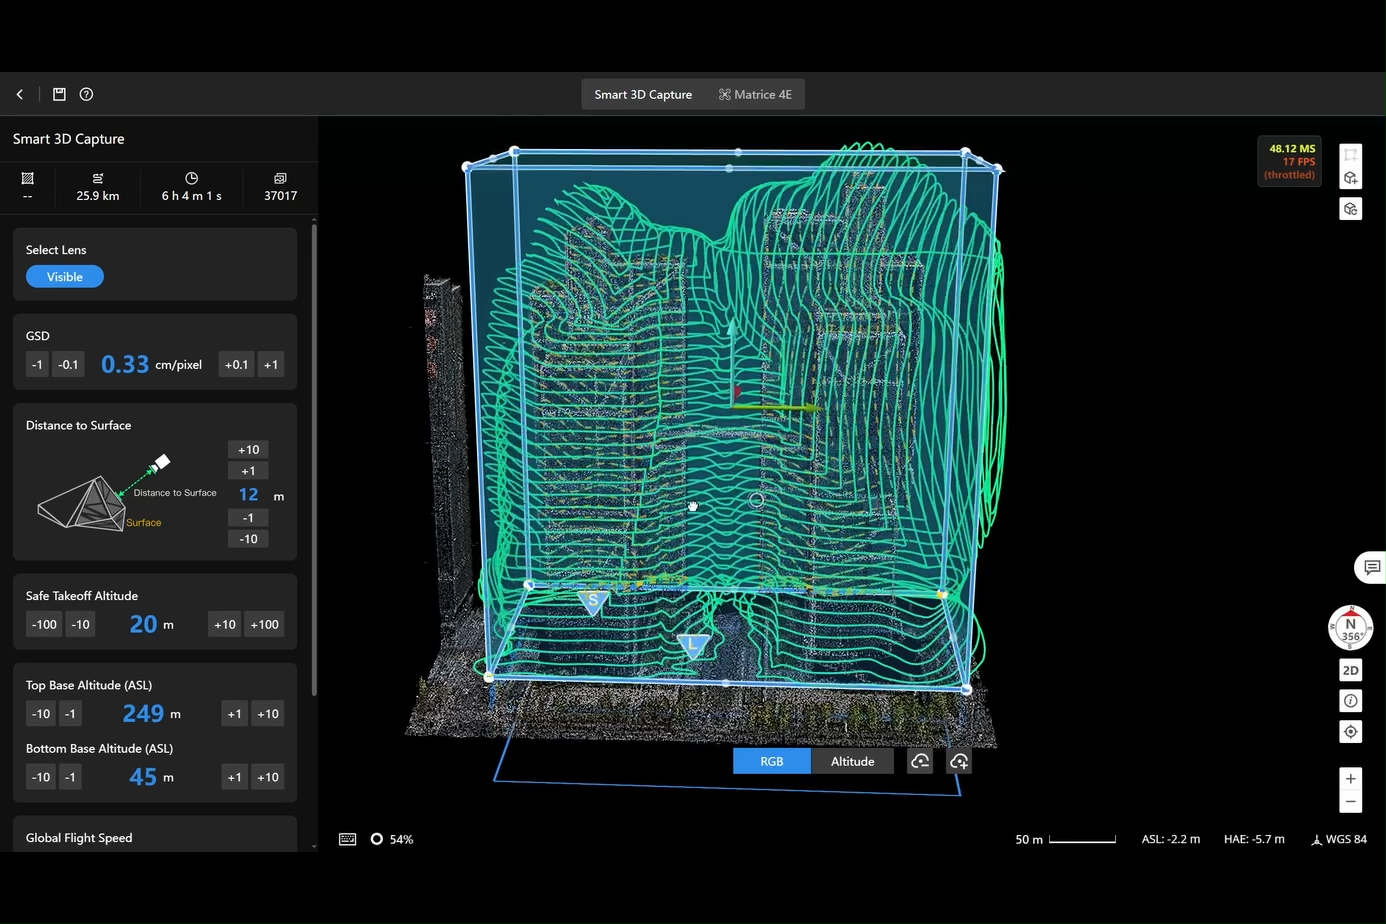The image size is (1386, 924).
Task: Switch to the Matrice 4E tab
Action: click(x=755, y=95)
